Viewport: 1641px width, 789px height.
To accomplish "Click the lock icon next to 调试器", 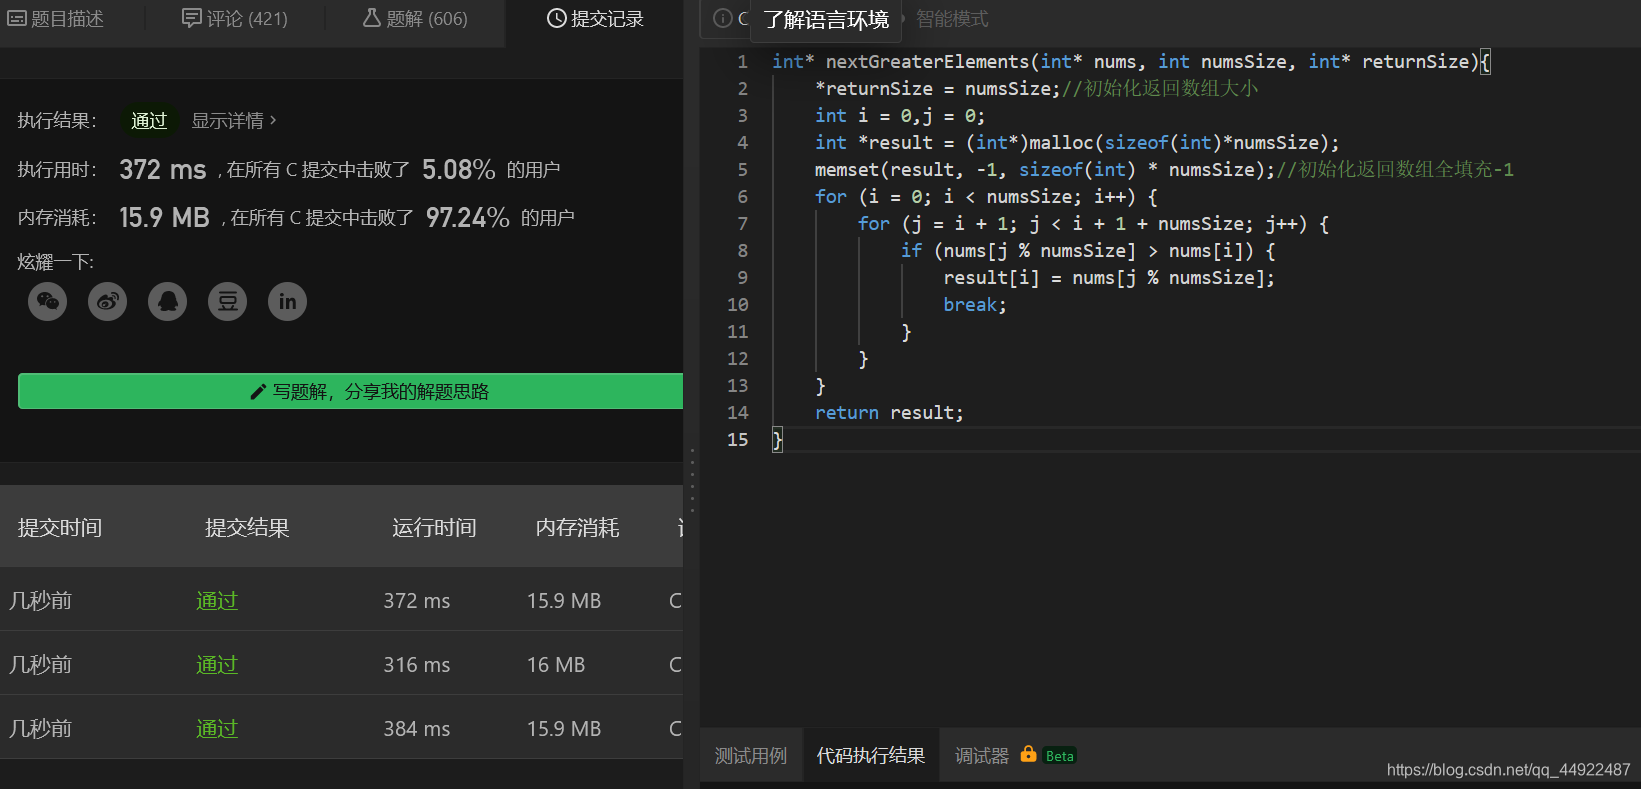I will [1028, 754].
